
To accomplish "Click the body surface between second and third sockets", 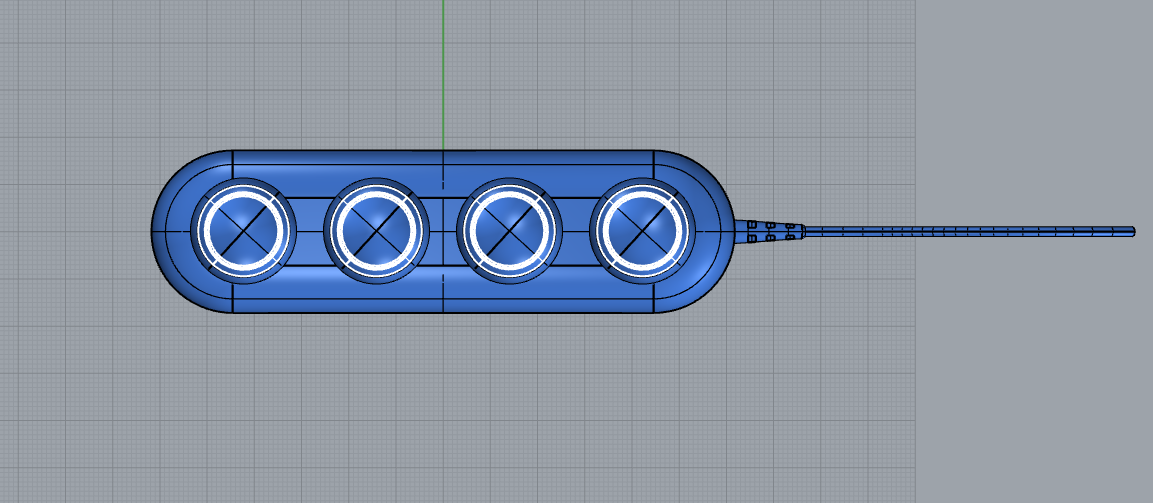I will pos(443,232).
